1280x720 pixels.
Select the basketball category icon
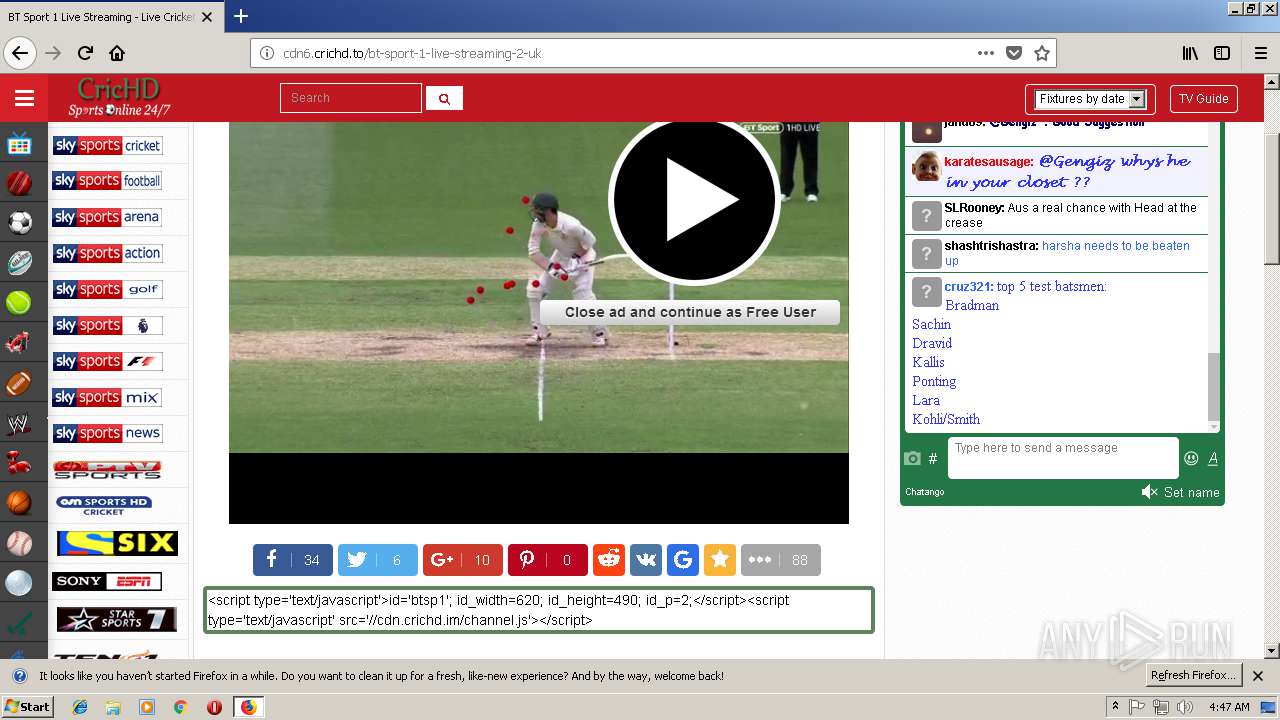click(20, 503)
